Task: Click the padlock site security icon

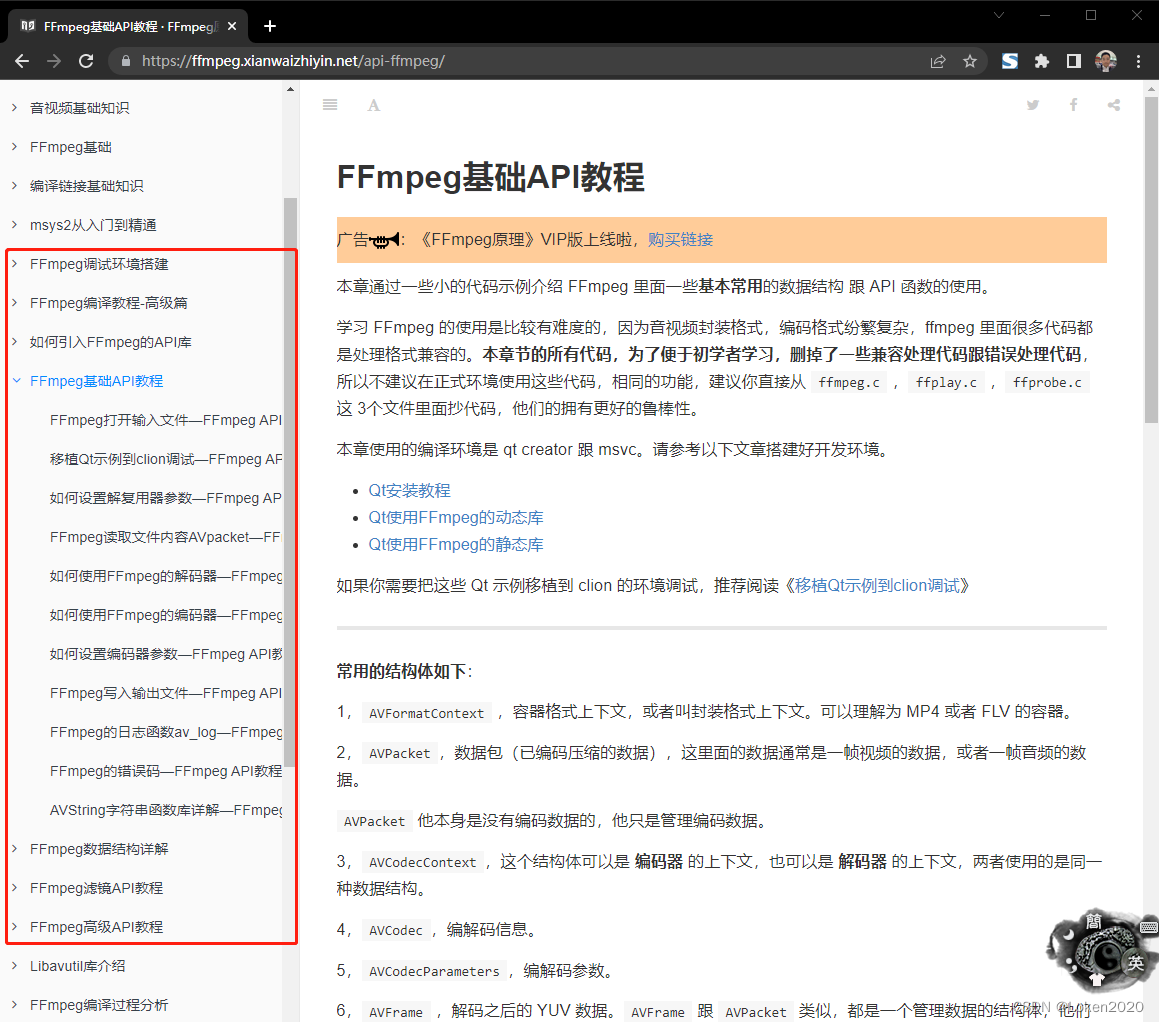Action: pos(124,60)
